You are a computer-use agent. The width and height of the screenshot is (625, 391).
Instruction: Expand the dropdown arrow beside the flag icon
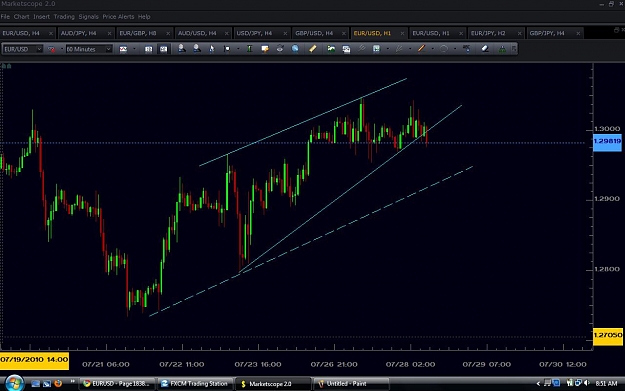[238, 49]
